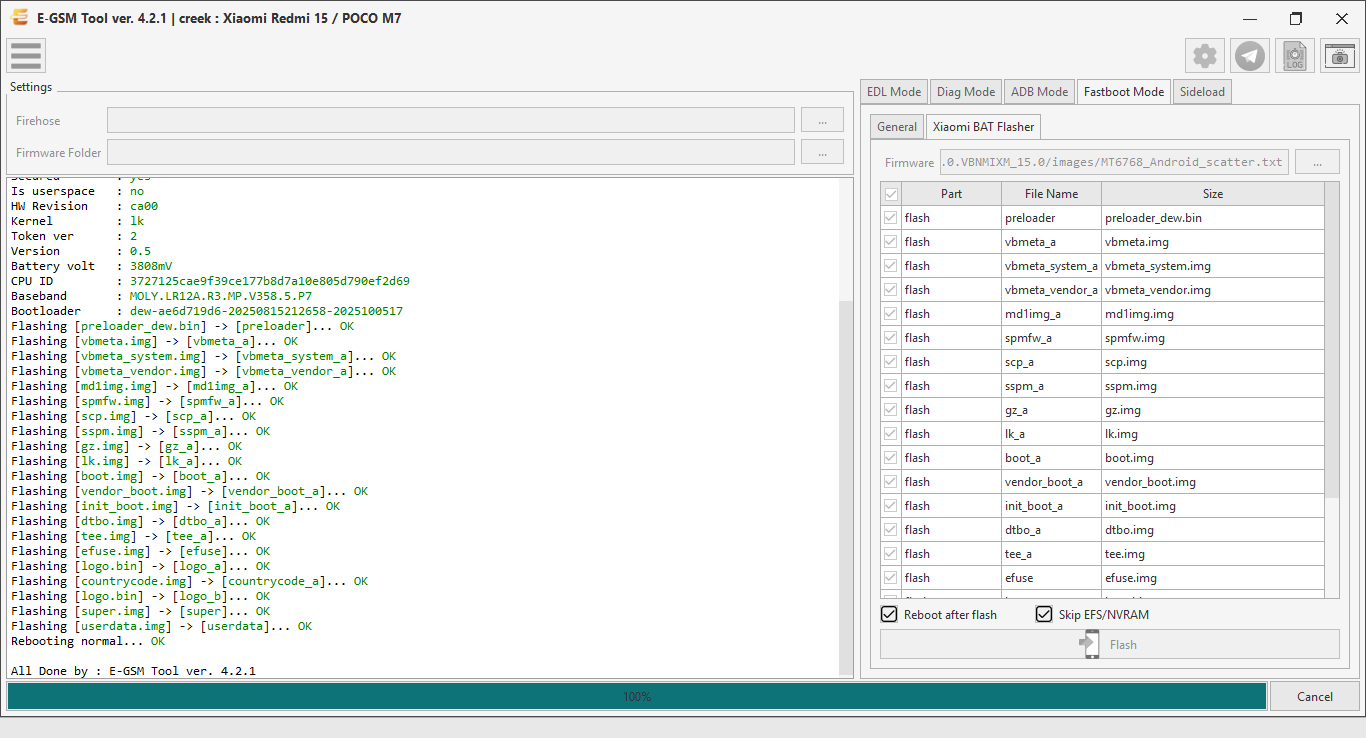Select the scp.img cell

point(1213,362)
